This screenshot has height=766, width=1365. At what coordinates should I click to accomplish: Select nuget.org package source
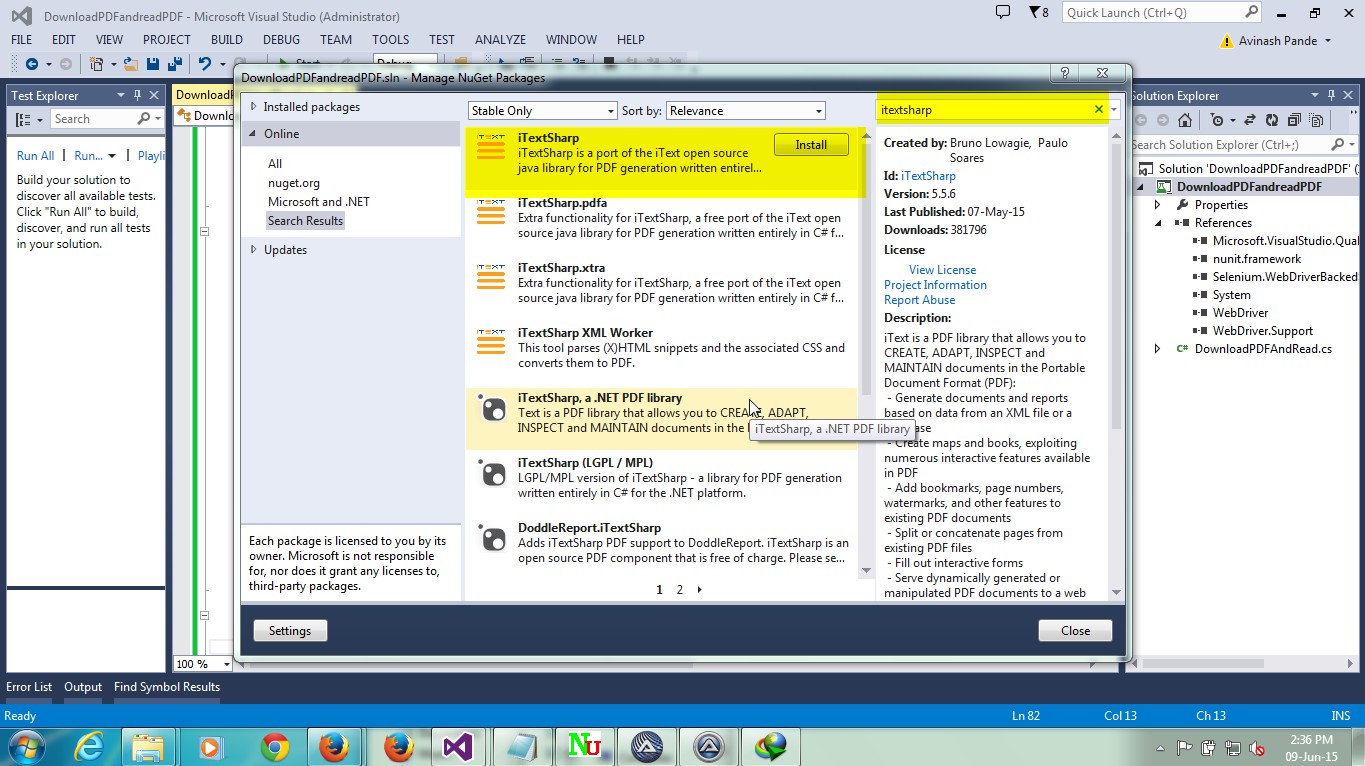[294, 183]
